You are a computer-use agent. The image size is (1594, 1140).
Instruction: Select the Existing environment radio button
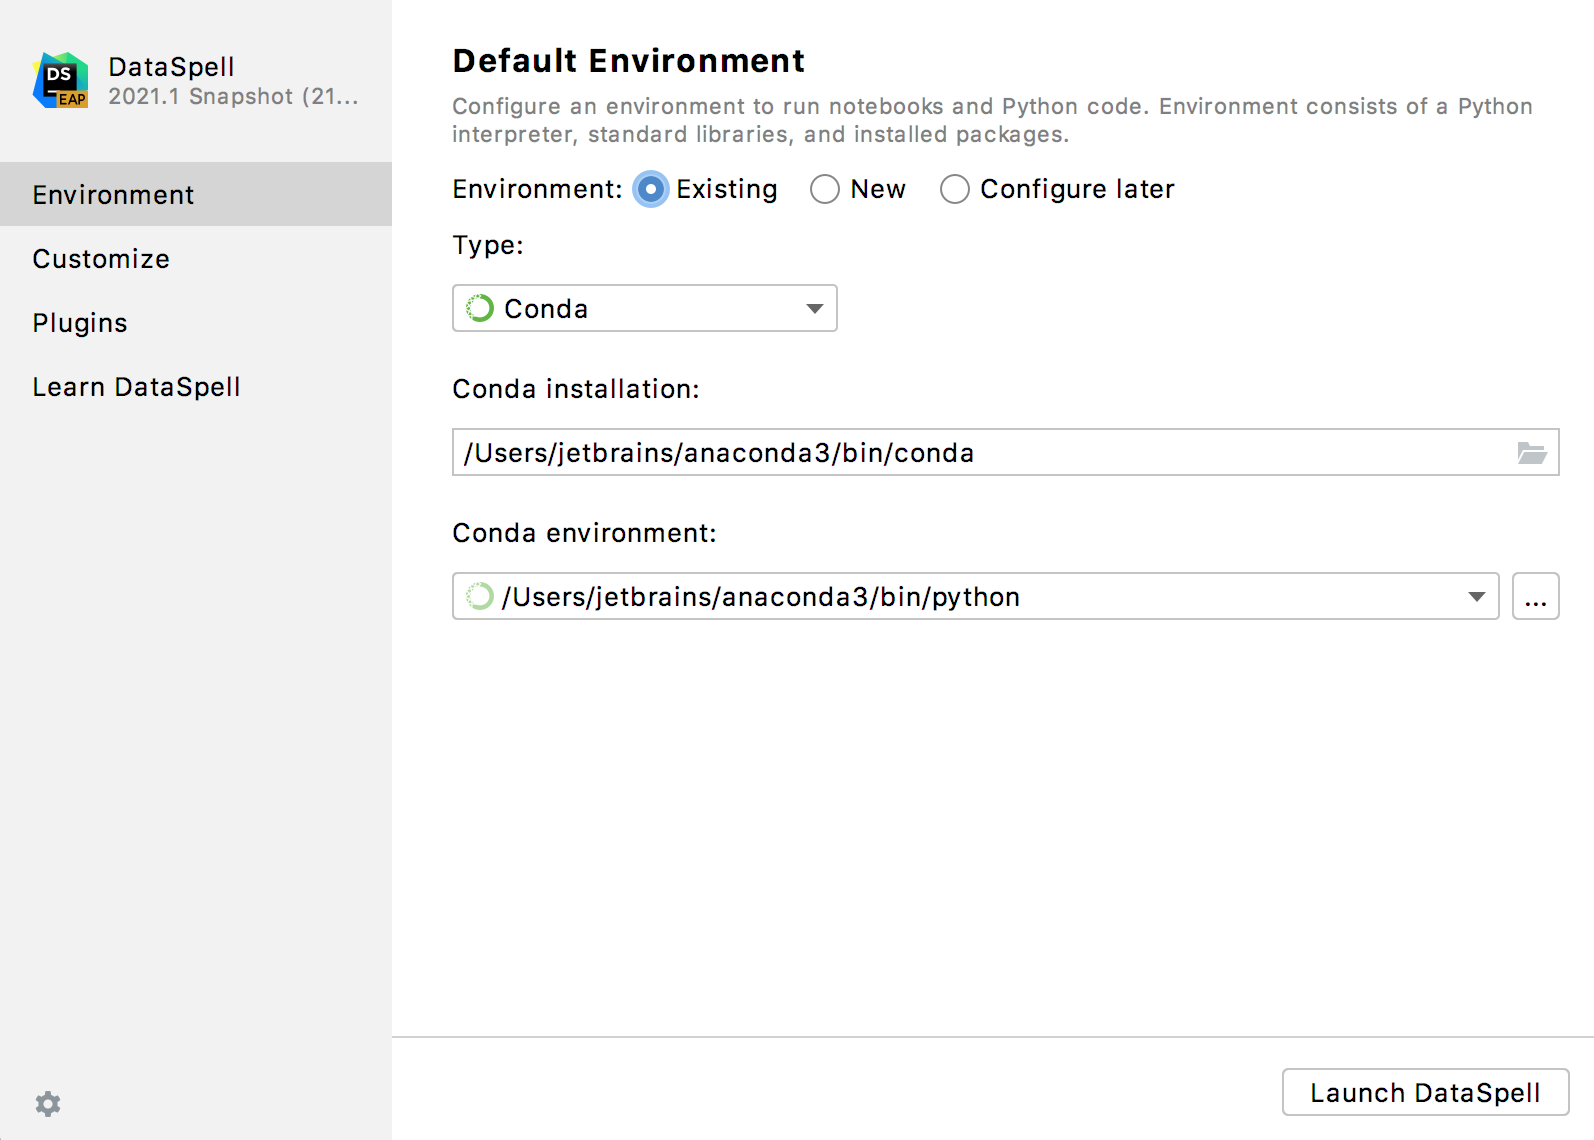click(x=651, y=189)
